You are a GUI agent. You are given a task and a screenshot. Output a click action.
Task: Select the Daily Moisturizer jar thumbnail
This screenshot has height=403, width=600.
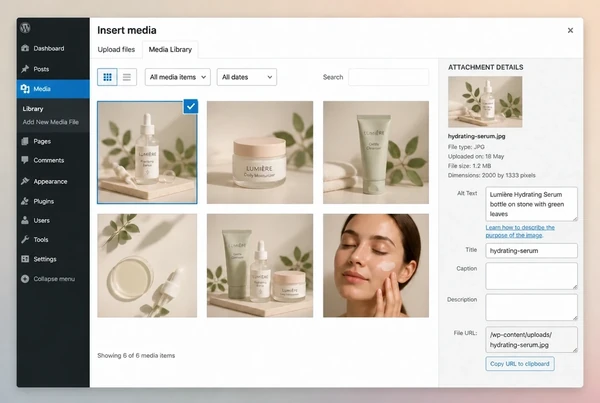point(260,152)
